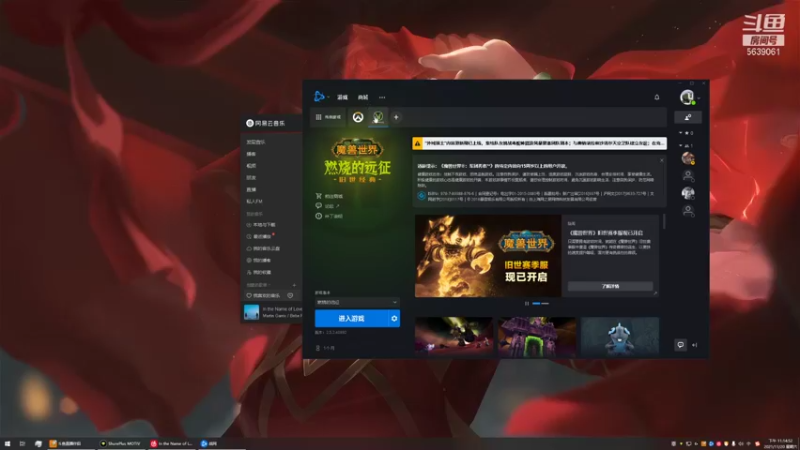Image resolution: width=800 pixels, height=450 pixels.
Task: Select the Overwatch game icon tab
Action: coord(358,117)
